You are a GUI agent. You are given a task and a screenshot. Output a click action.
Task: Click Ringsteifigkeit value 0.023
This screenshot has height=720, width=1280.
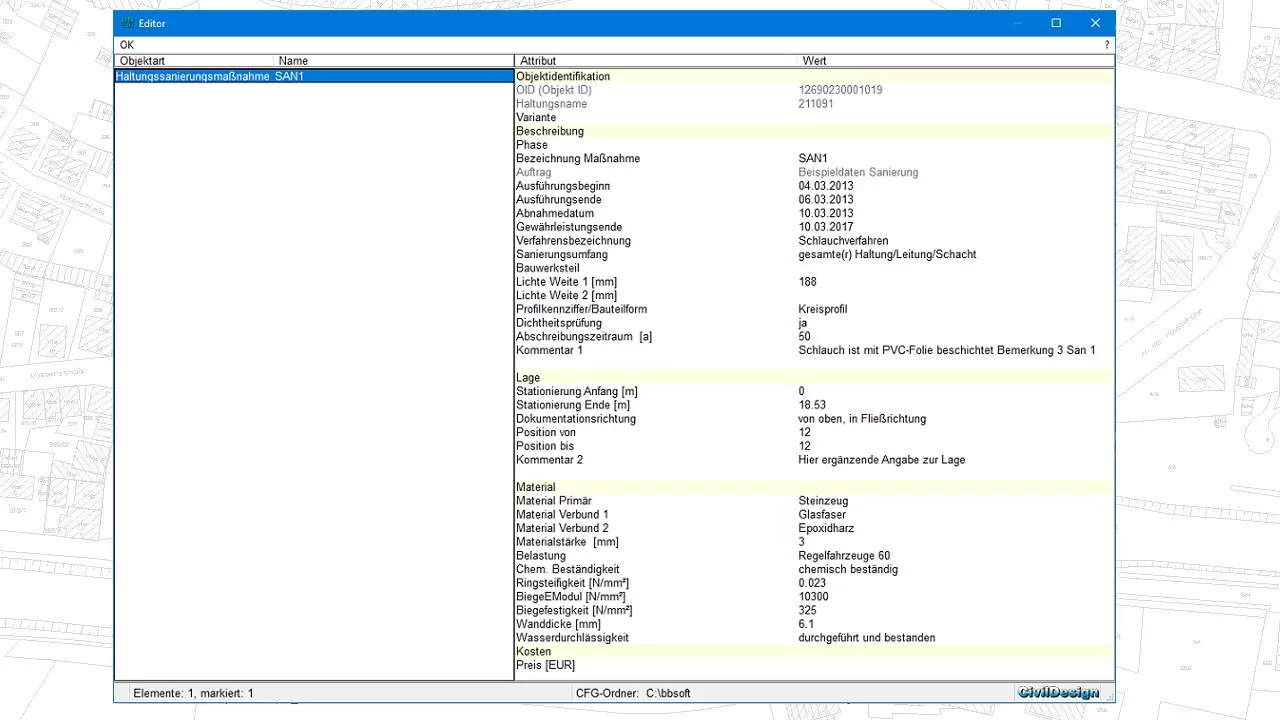click(812, 583)
